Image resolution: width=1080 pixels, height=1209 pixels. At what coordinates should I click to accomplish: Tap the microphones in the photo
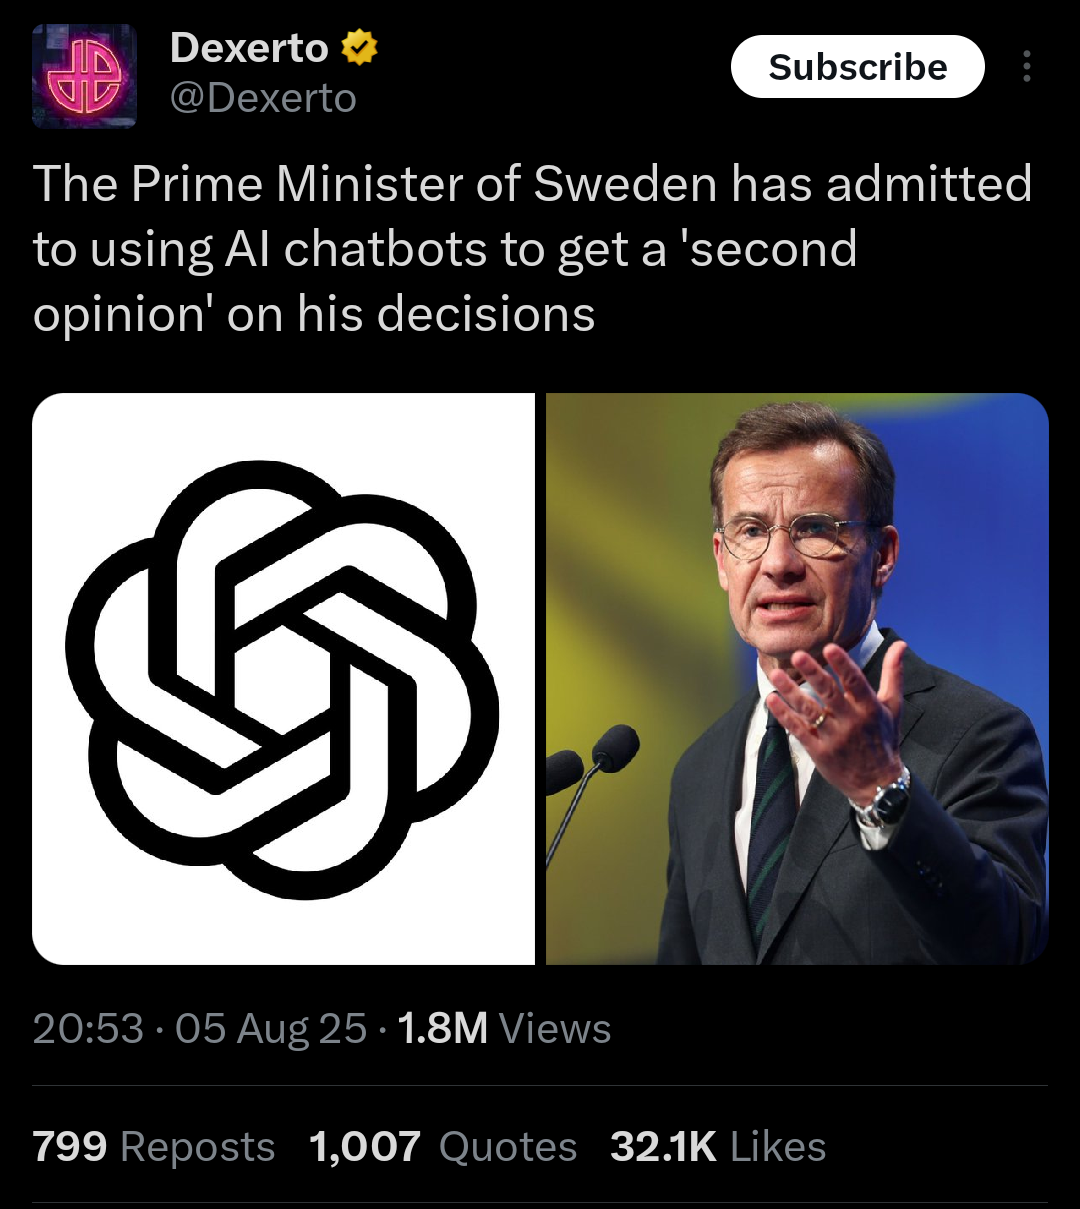click(x=598, y=760)
